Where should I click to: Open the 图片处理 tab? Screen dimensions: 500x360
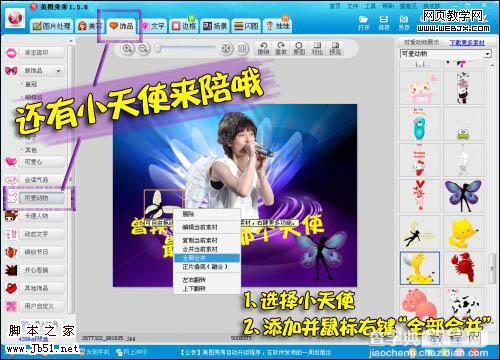tap(52, 26)
